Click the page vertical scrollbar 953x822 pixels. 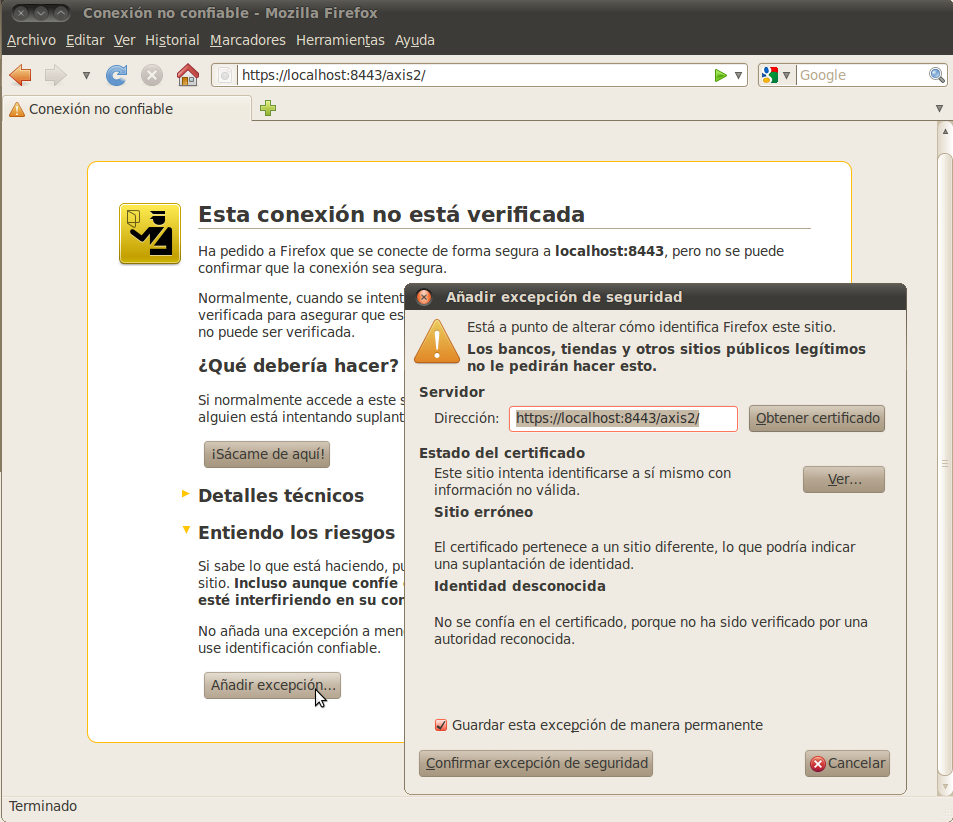point(944,462)
